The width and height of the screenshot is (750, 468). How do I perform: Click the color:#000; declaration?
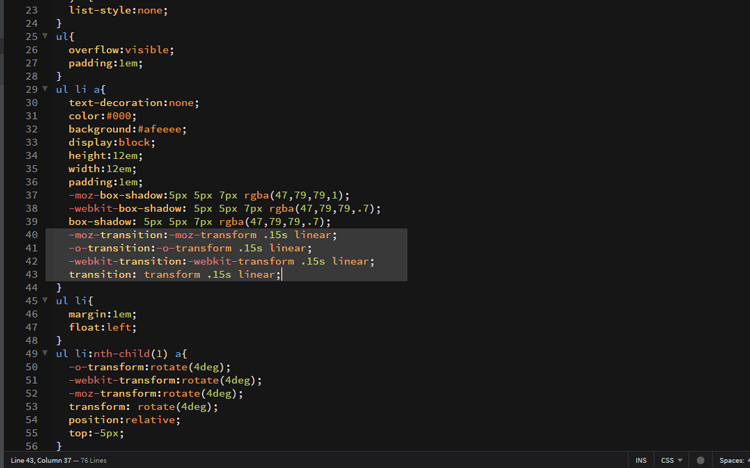(x=102, y=116)
